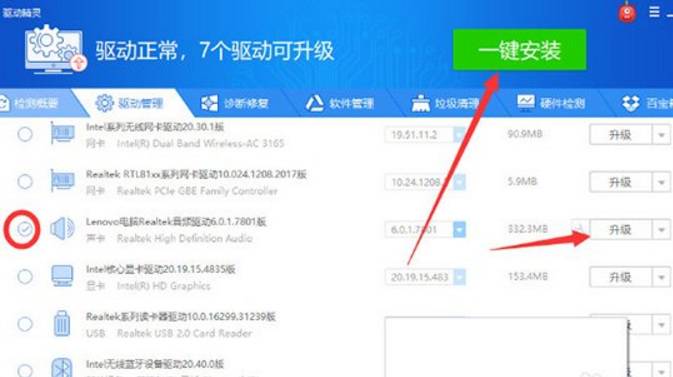Click the 5.9MB size value
Viewport: 673px width, 377px height.
(522, 182)
